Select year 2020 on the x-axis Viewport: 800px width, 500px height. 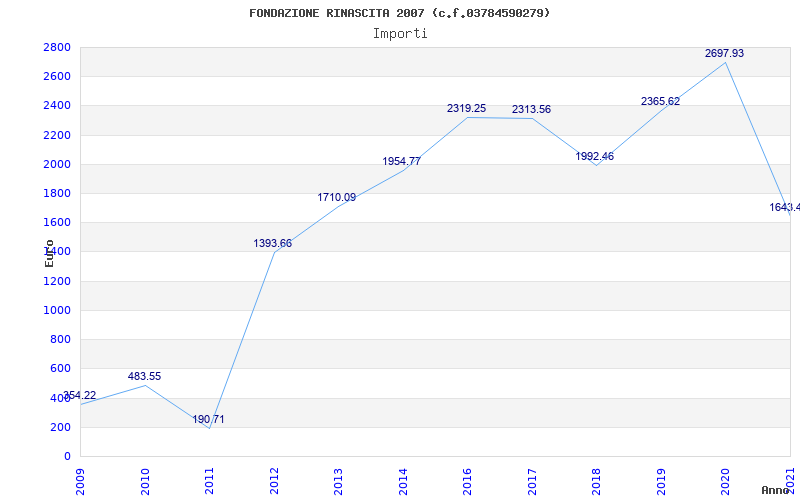(726, 481)
